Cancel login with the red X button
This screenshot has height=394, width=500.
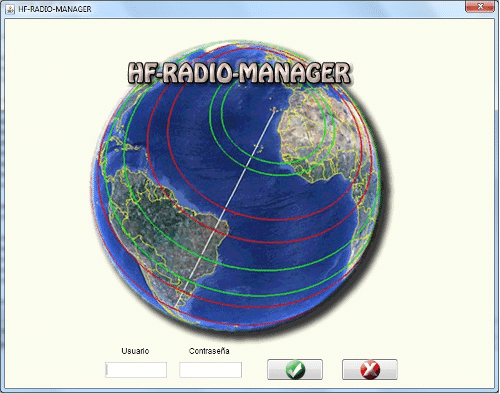pos(370,369)
